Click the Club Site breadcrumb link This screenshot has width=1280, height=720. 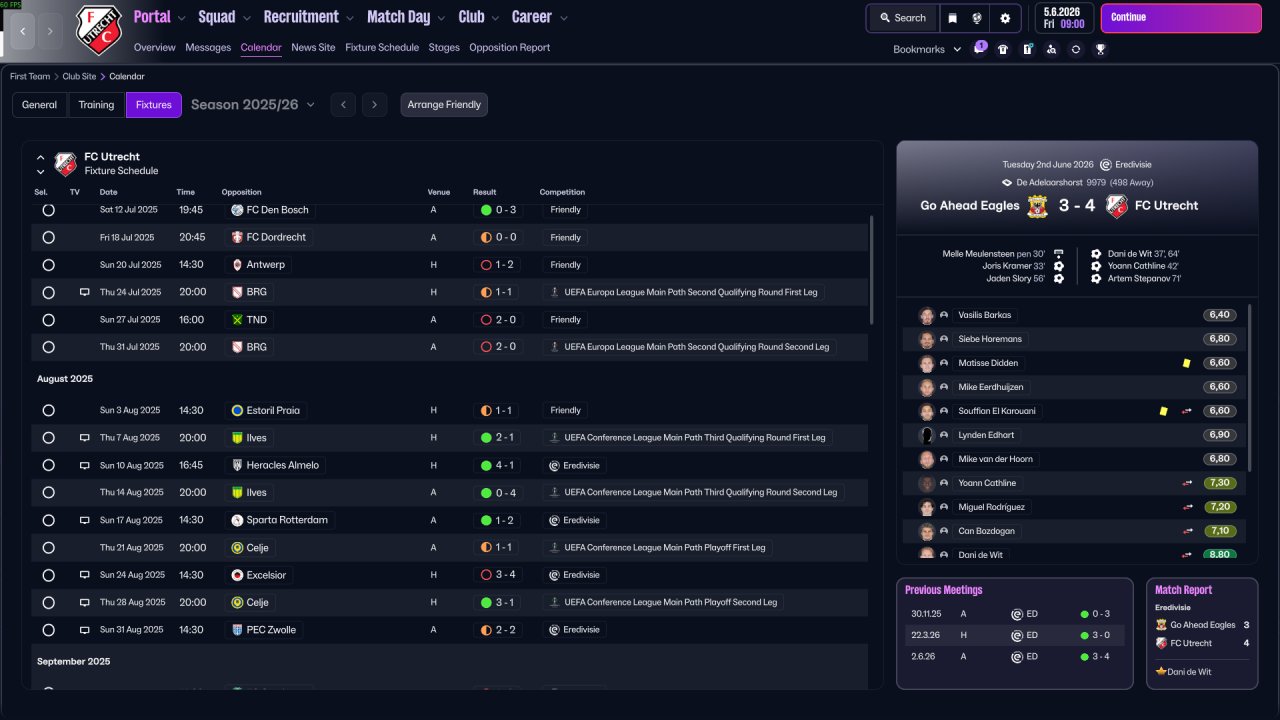click(80, 76)
